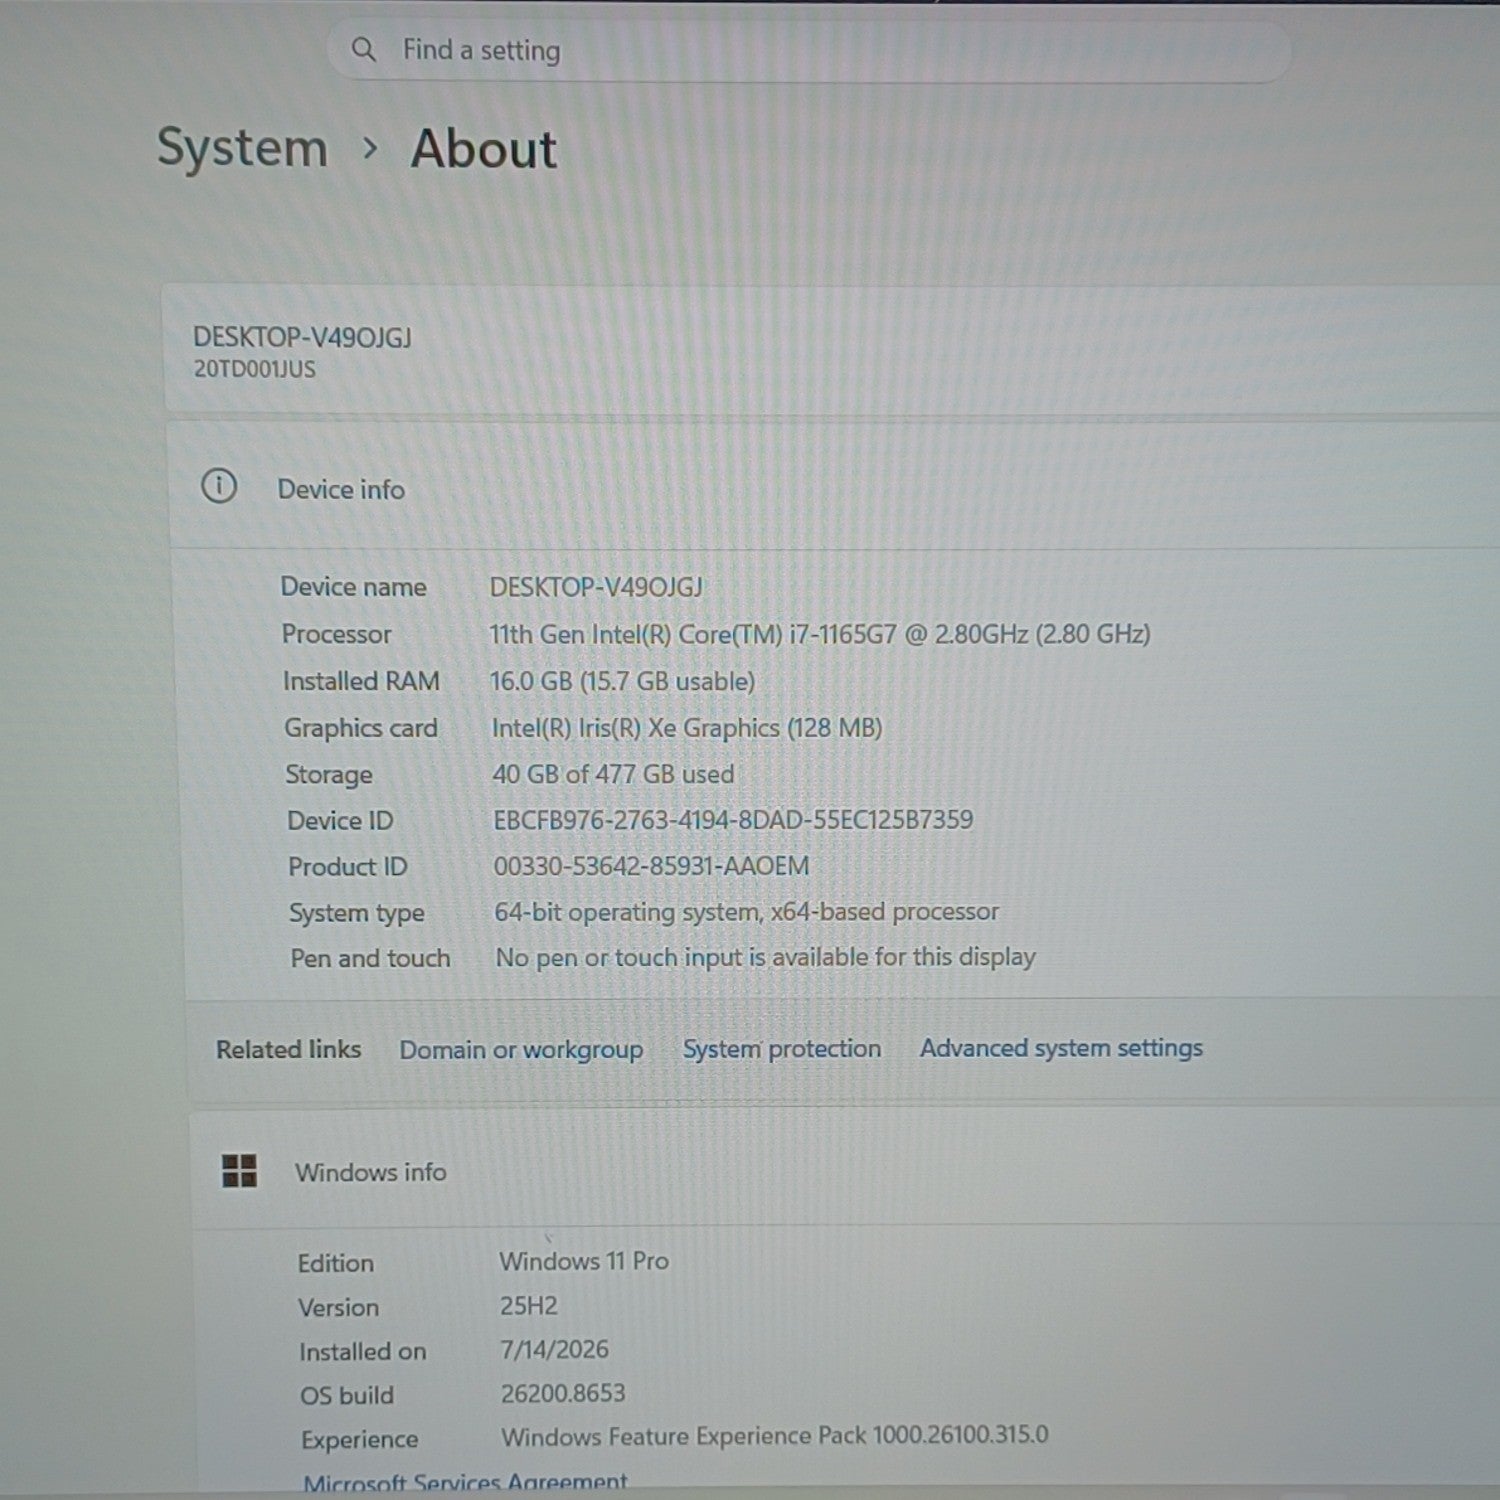Click the OS build label
This screenshot has height=1500, width=1500.
click(348, 1396)
